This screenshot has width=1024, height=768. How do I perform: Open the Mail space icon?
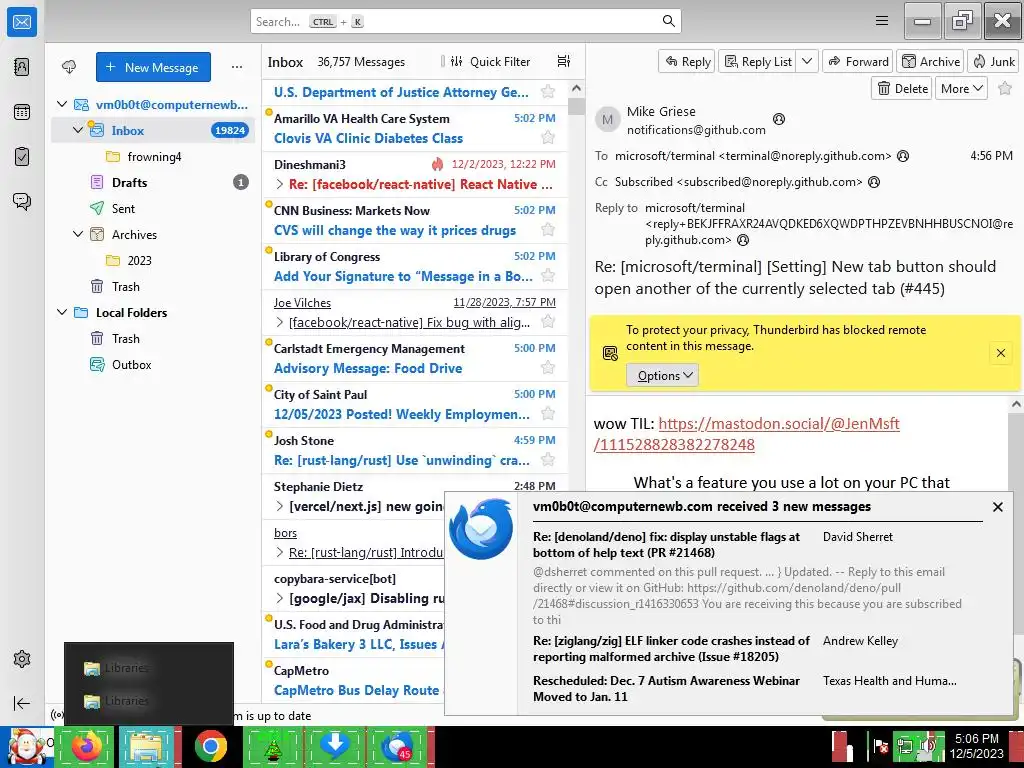[22, 22]
